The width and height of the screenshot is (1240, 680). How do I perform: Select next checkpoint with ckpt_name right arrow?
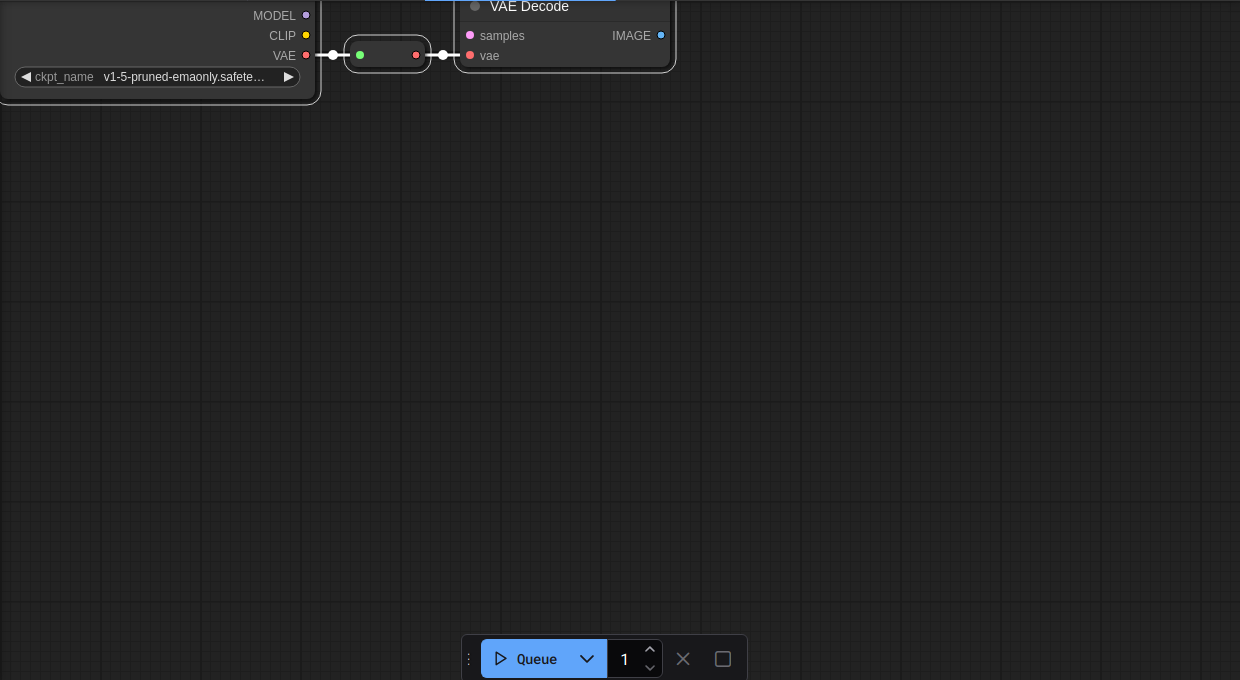pos(288,77)
